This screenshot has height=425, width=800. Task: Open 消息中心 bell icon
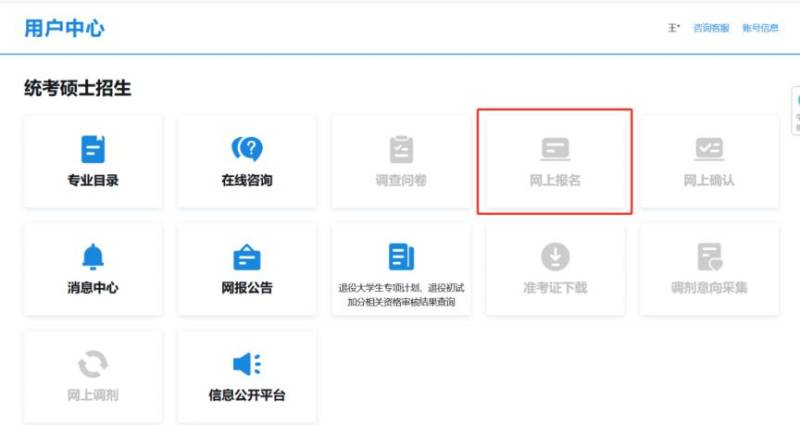(93, 257)
